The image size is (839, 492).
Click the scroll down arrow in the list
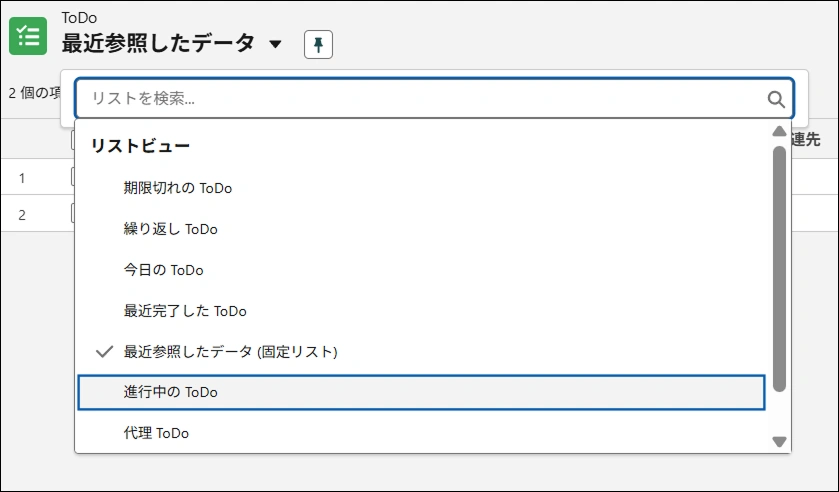[x=779, y=441]
